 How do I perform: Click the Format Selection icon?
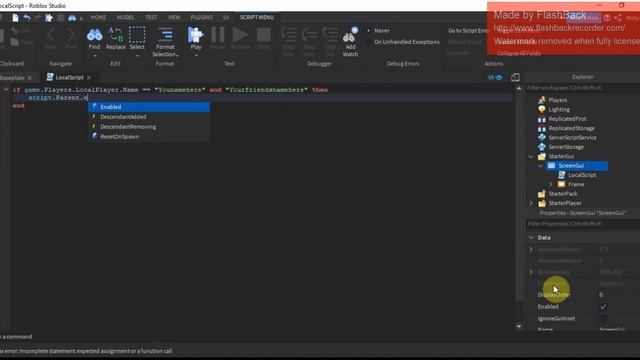tap(165, 35)
